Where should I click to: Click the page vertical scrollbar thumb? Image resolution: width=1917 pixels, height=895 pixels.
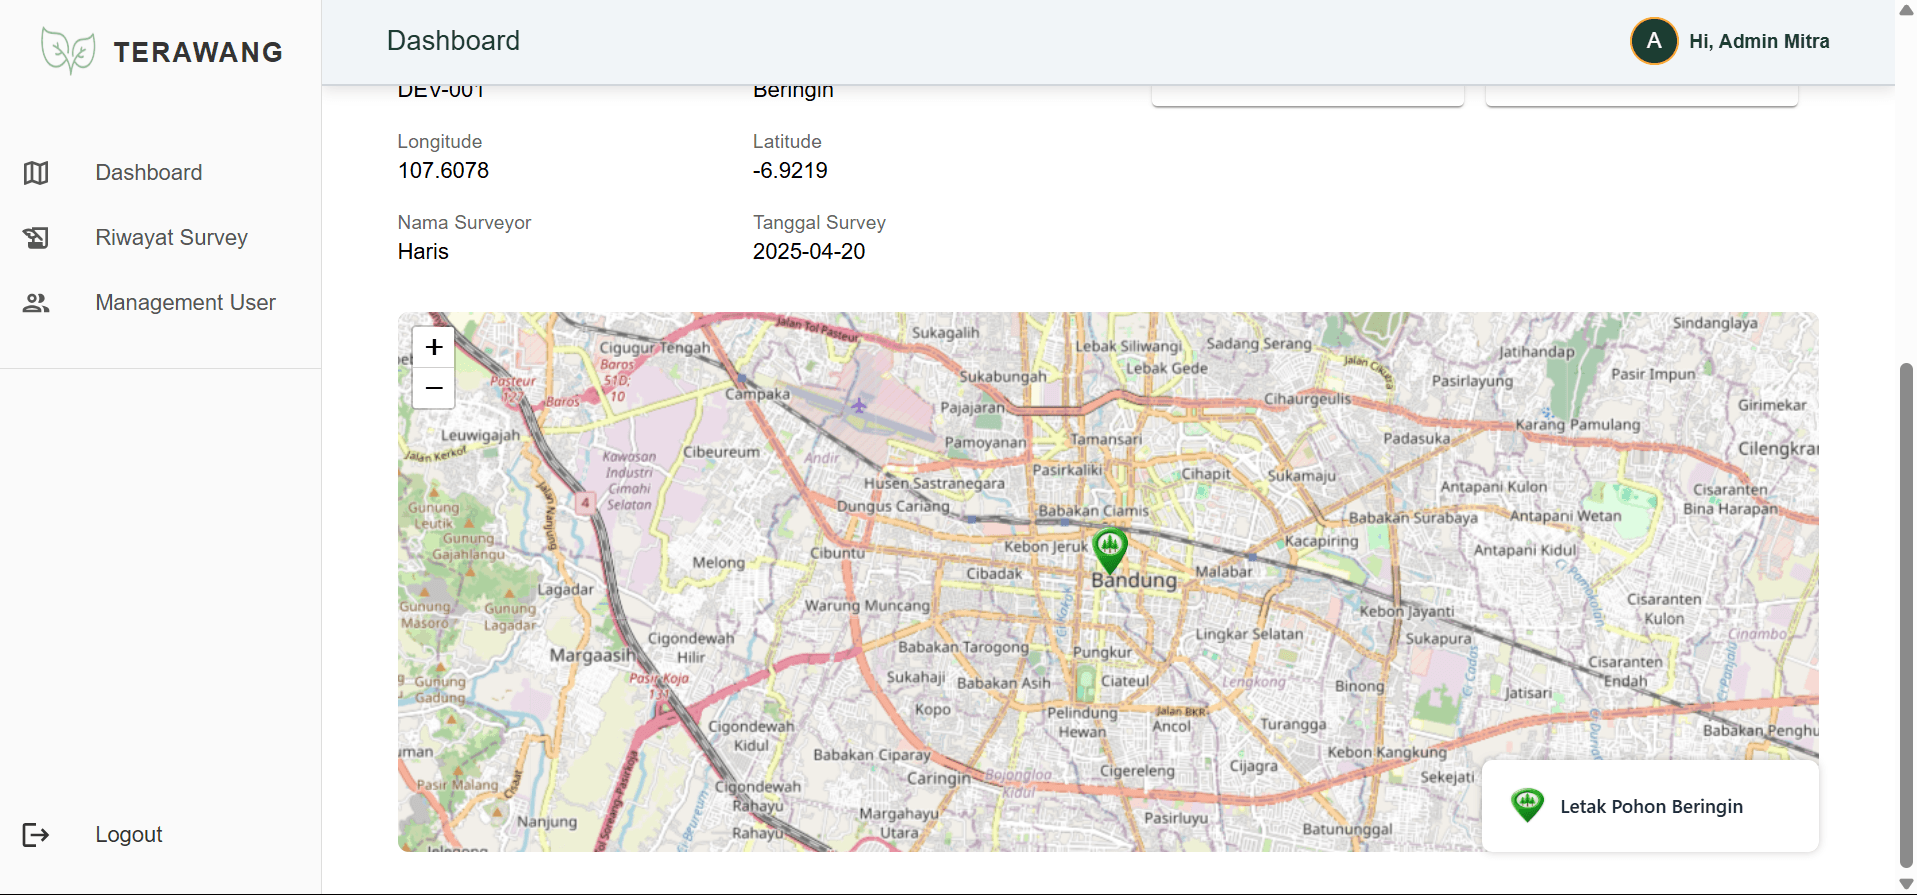[1906, 615]
